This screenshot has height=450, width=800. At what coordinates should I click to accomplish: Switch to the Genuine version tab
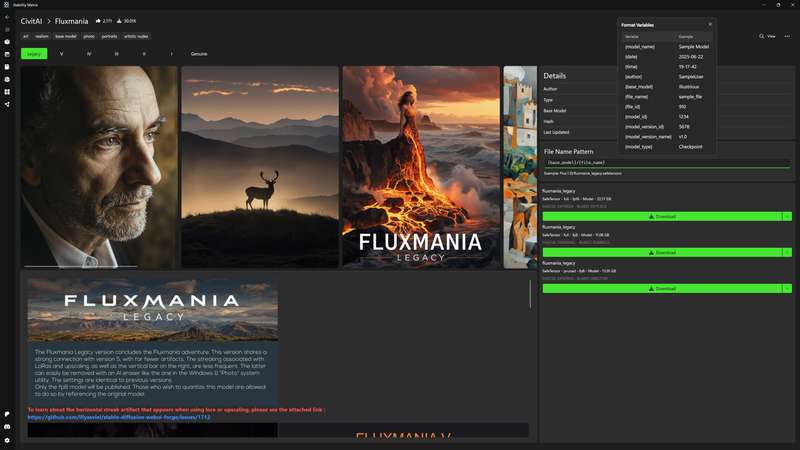[x=199, y=53]
